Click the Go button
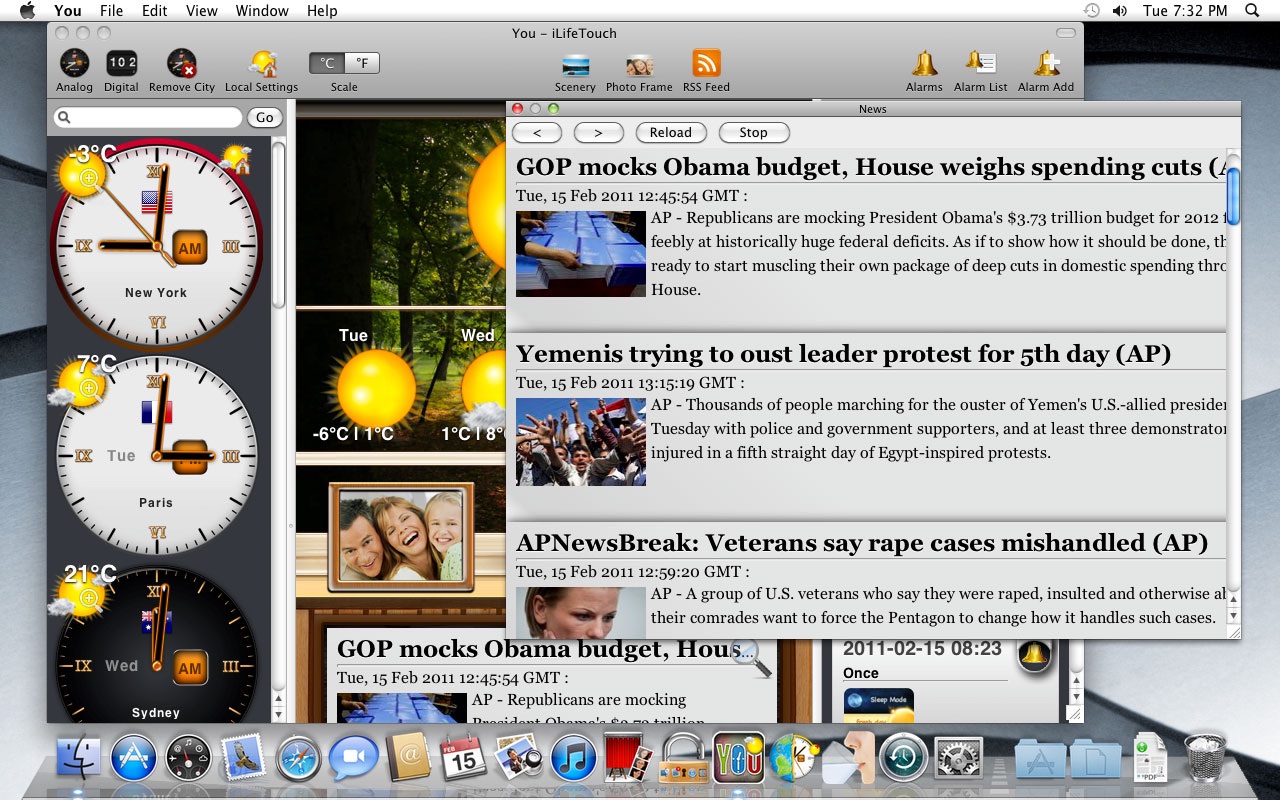The height and width of the screenshot is (800, 1280). coord(264,117)
